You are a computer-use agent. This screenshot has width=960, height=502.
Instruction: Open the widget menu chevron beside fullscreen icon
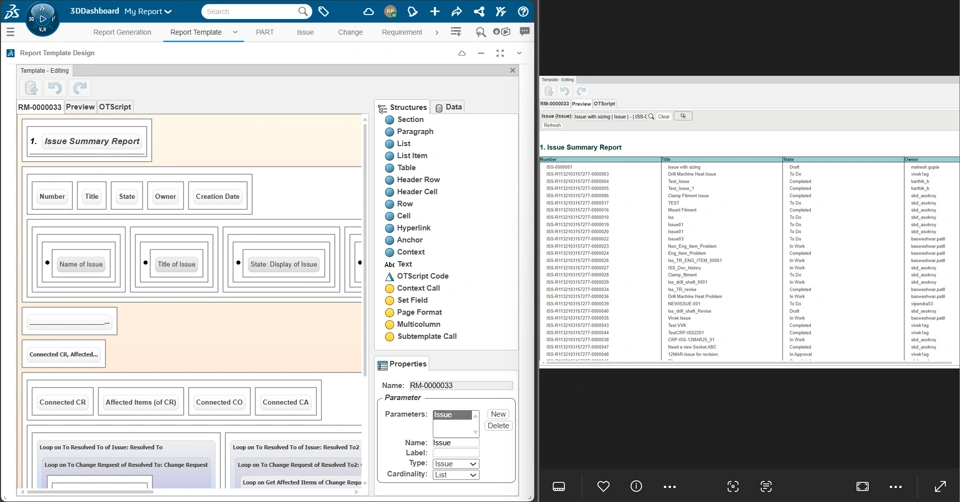pos(519,53)
